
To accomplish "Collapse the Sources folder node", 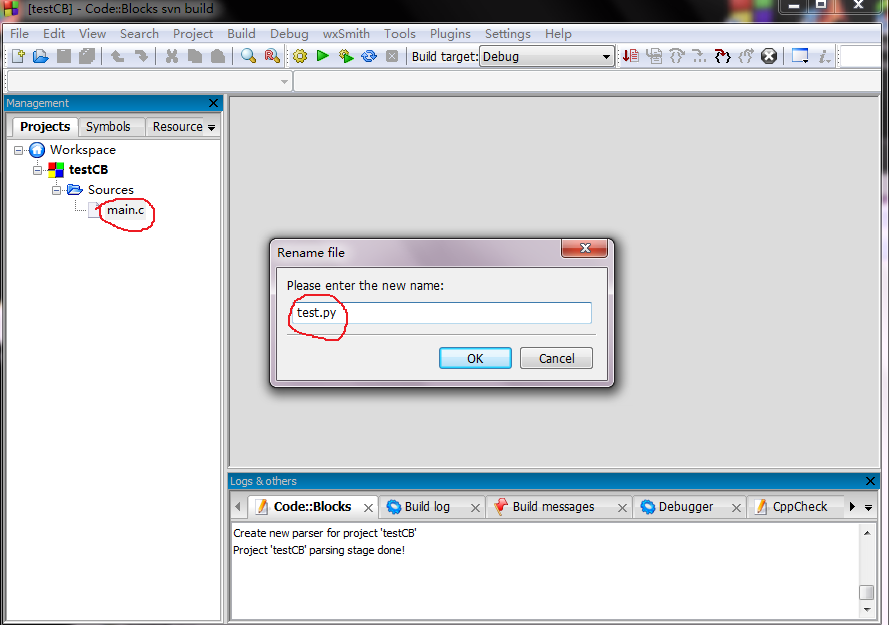I will (56, 190).
